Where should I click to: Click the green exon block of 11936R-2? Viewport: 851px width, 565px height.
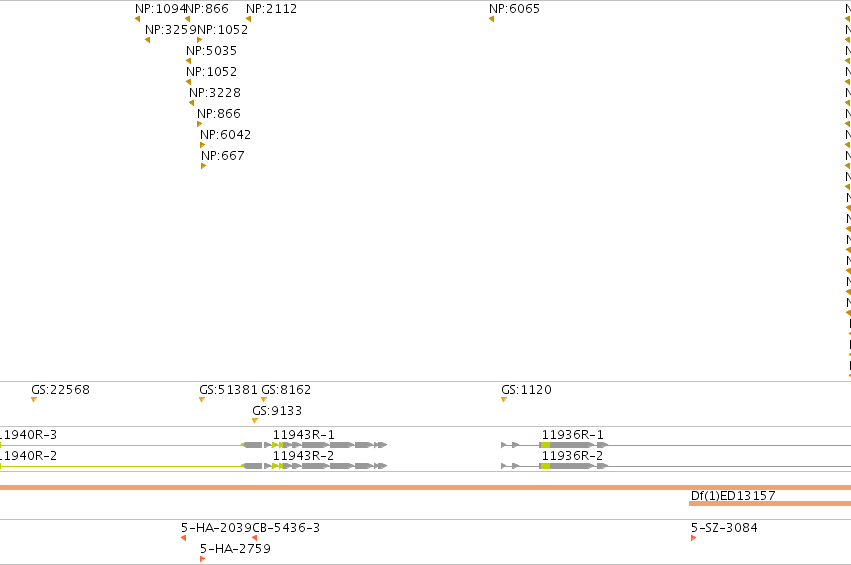[x=545, y=466]
